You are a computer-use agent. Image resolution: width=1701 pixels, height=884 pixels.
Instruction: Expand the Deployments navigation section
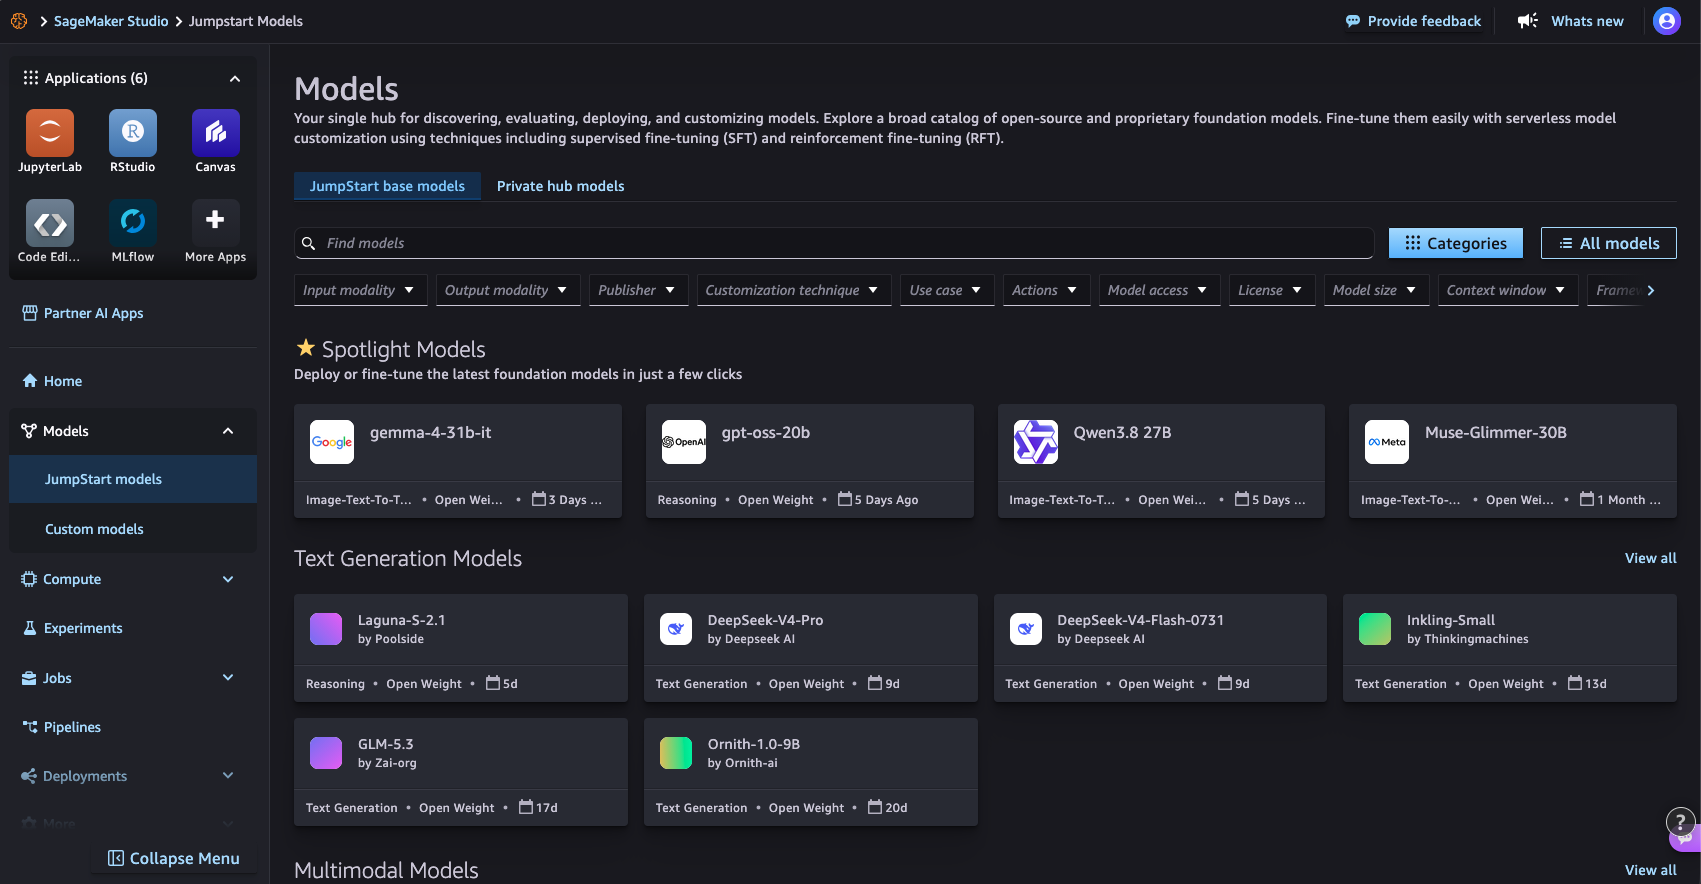pos(228,776)
